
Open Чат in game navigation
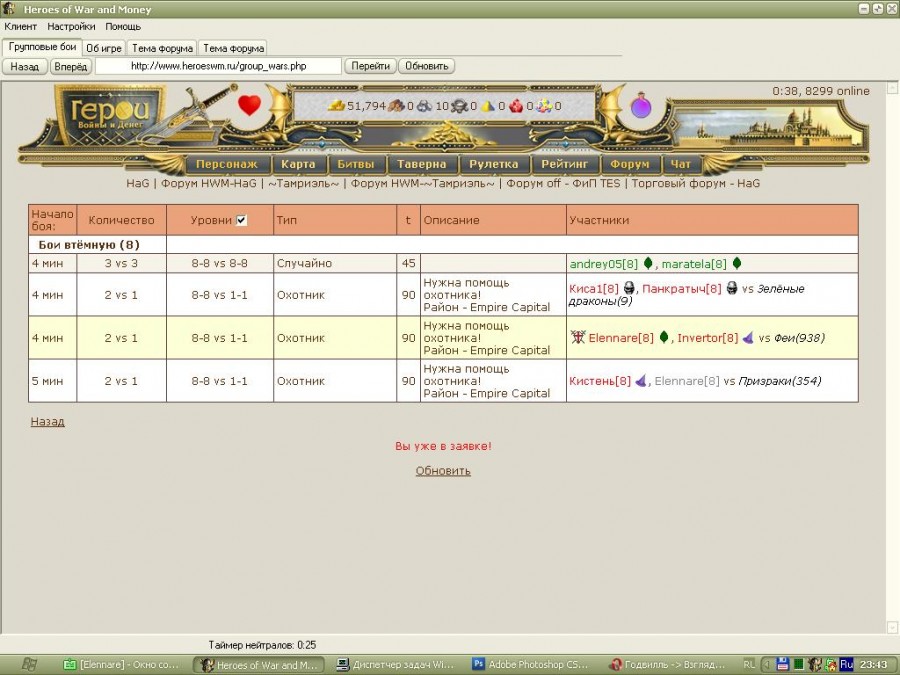[x=681, y=164]
